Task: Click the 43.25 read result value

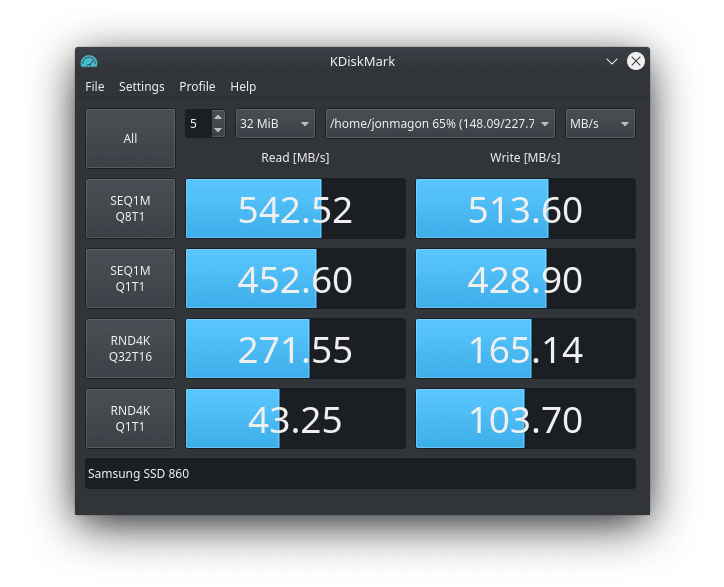Action: pyautogui.click(x=296, y=418)
